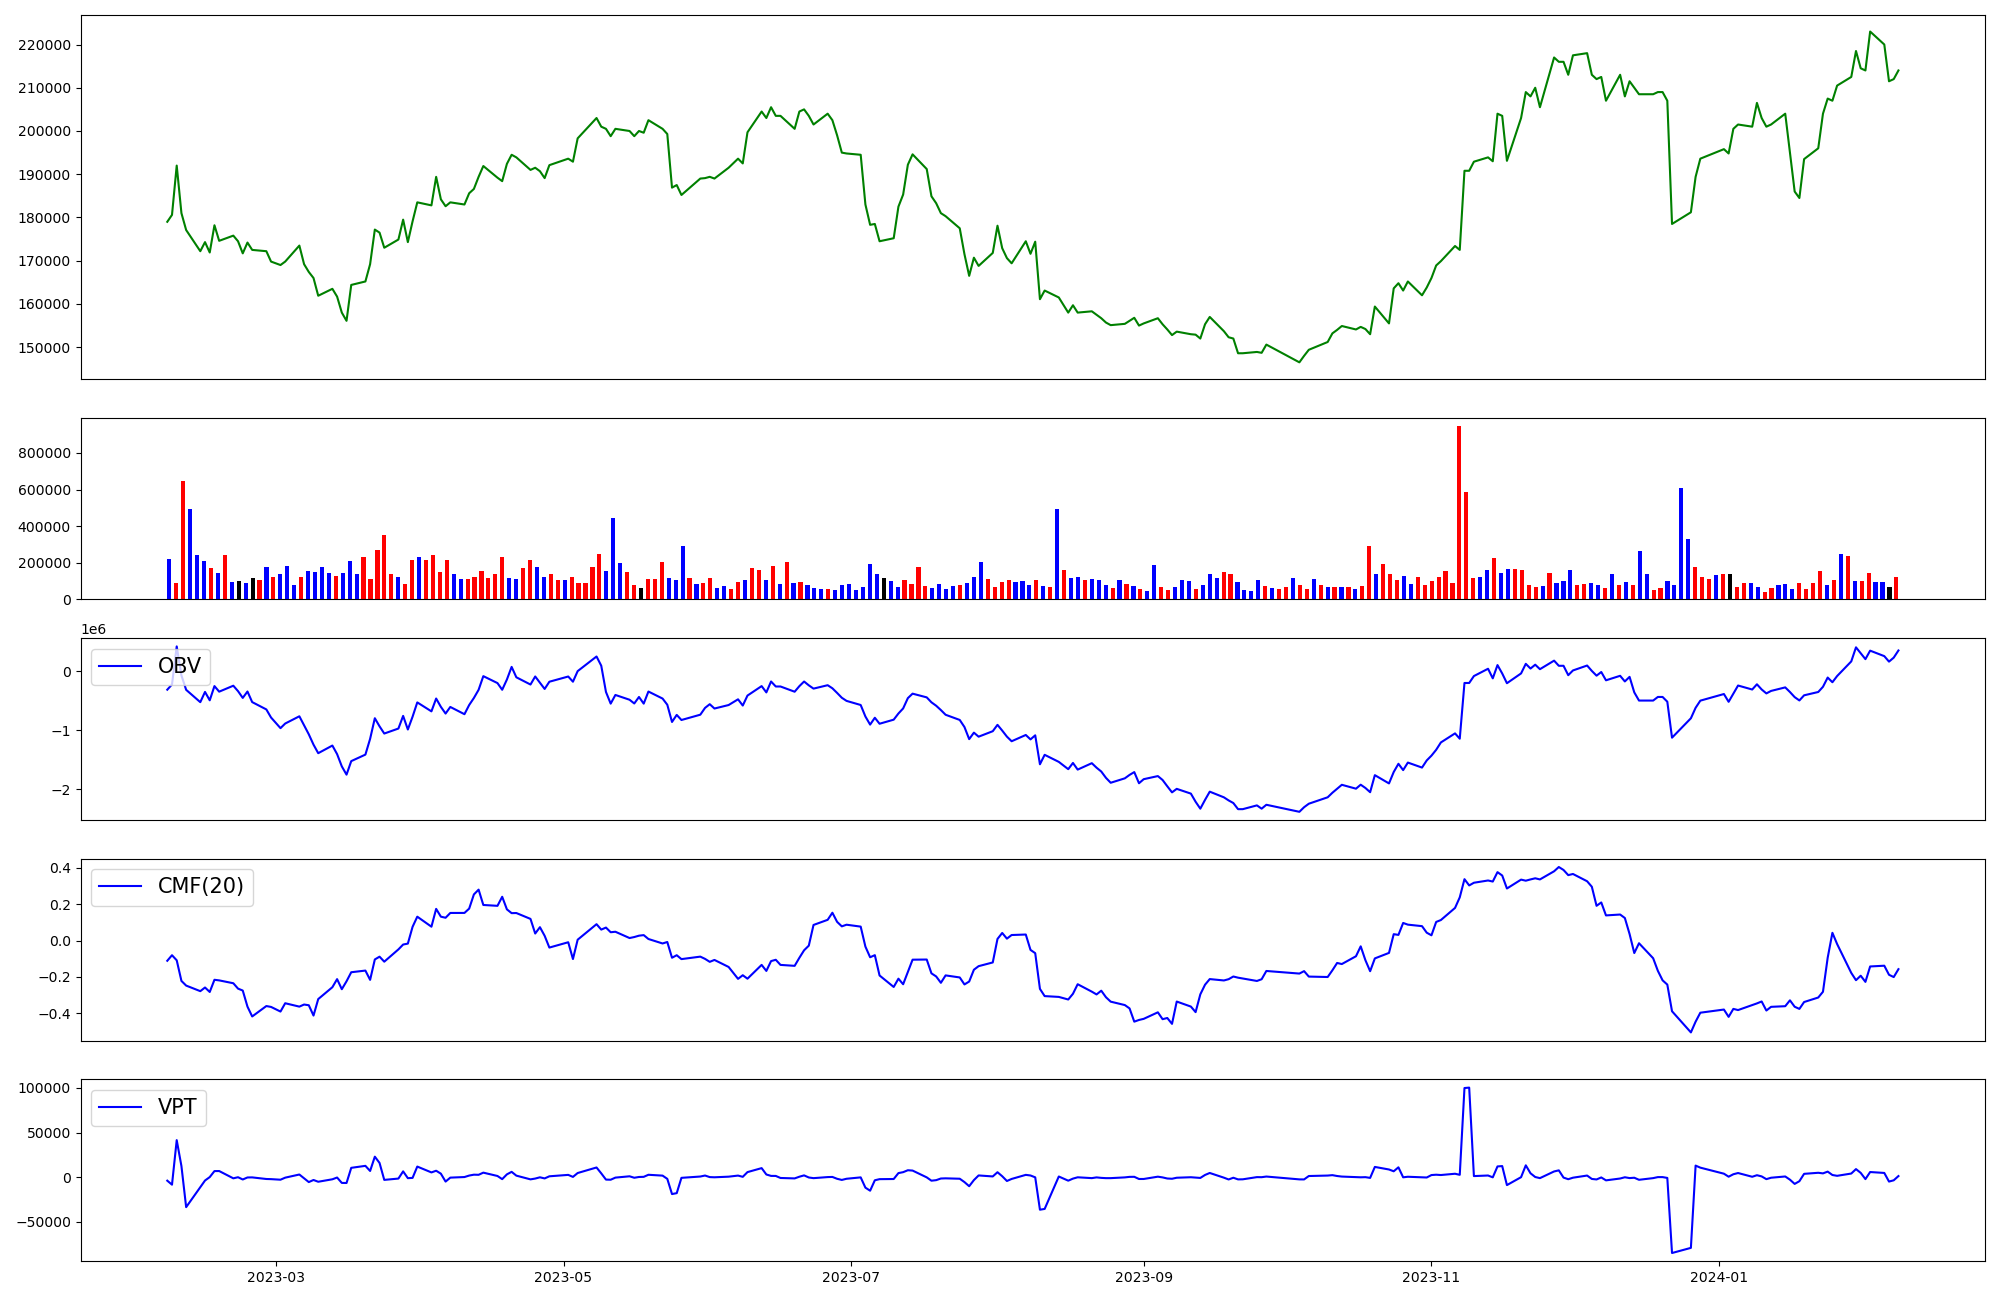This screenshot has width=2000, height=1300.
Task: Click the 1e6 OBV scale label
Action: point(93,629)
